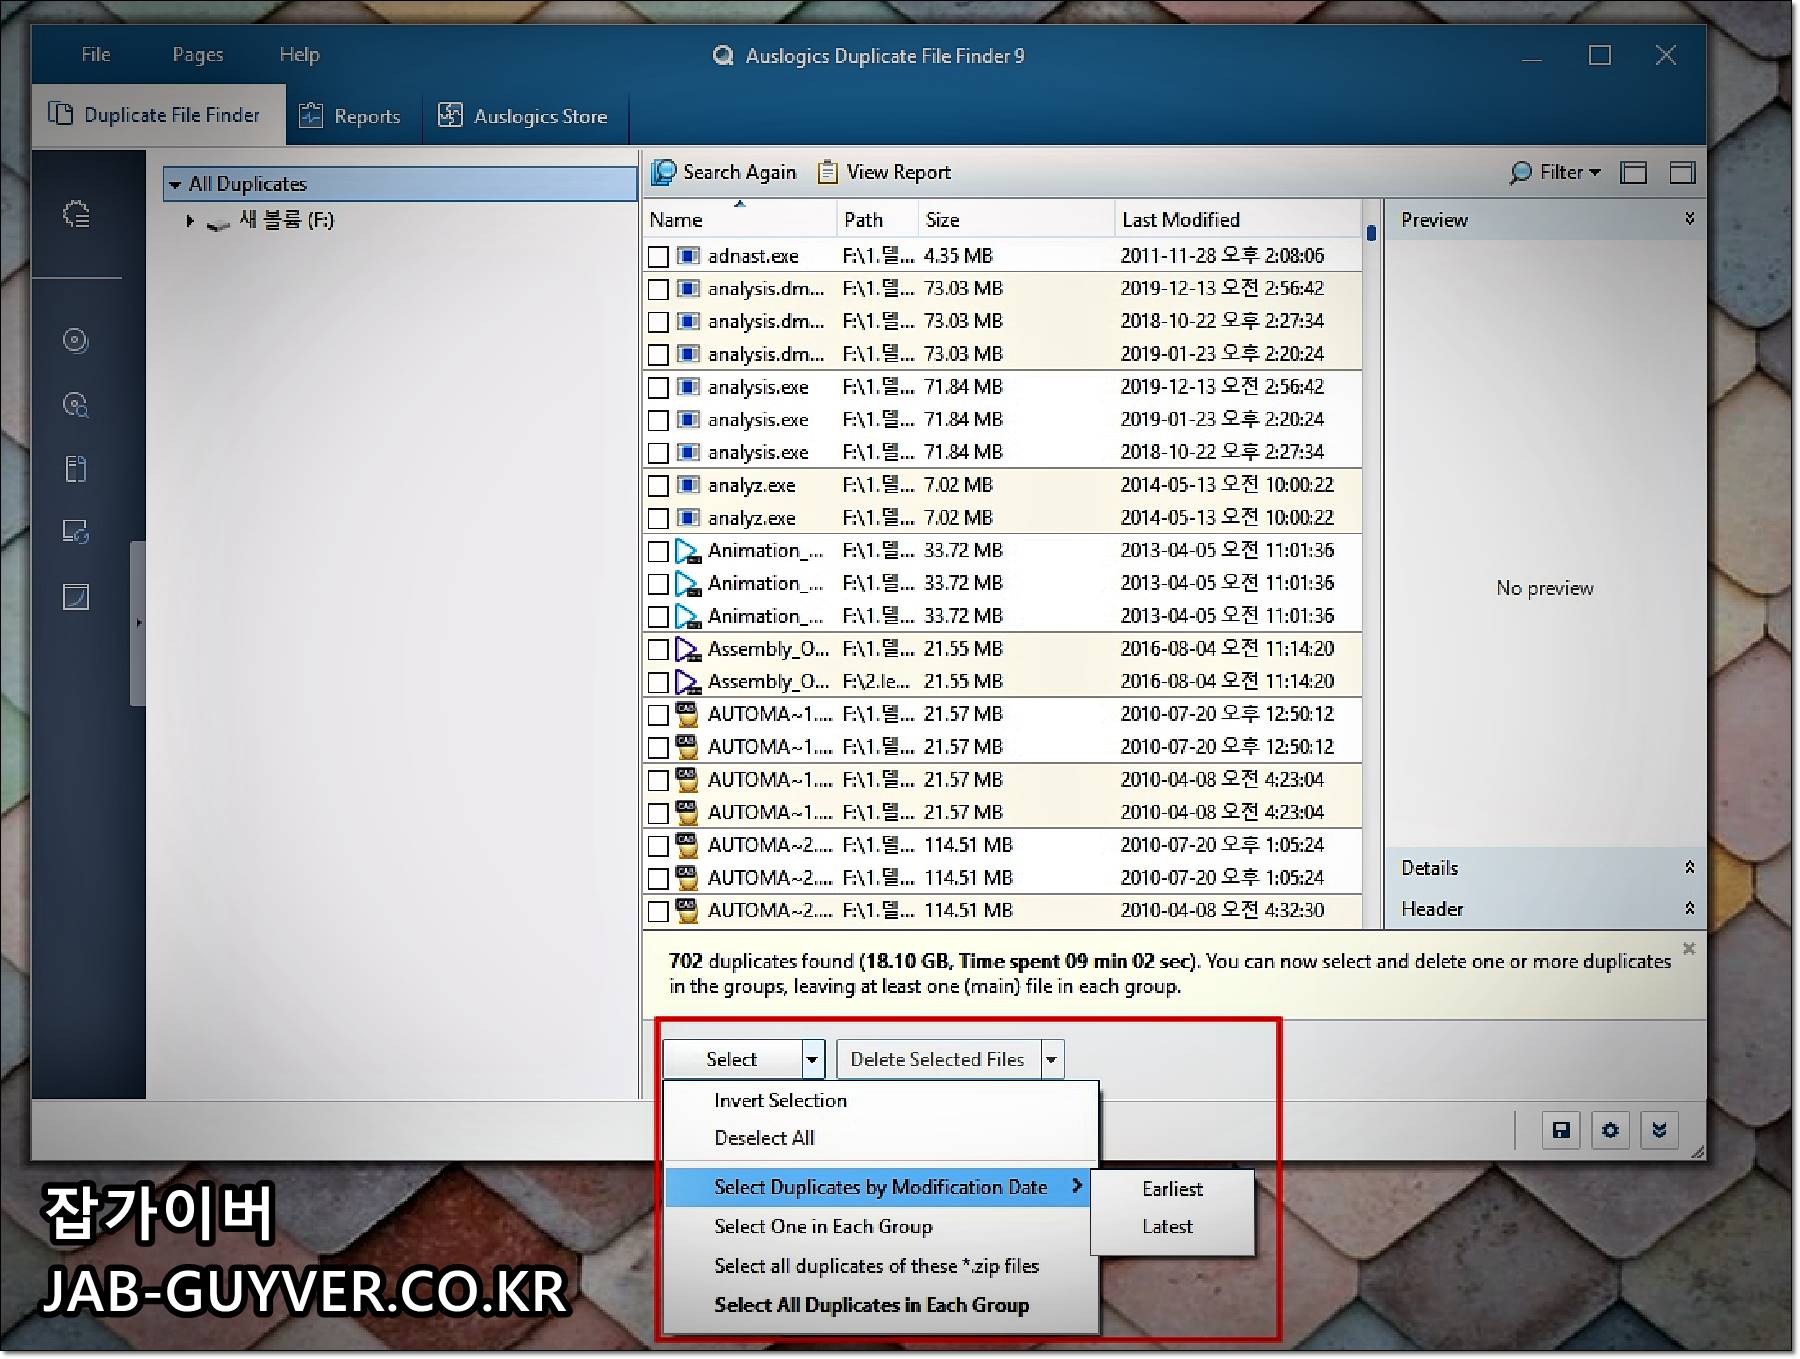Open the Pages menu
Image resolution: width=1800 pixels, height=1359 pixels.
[197, 55]
